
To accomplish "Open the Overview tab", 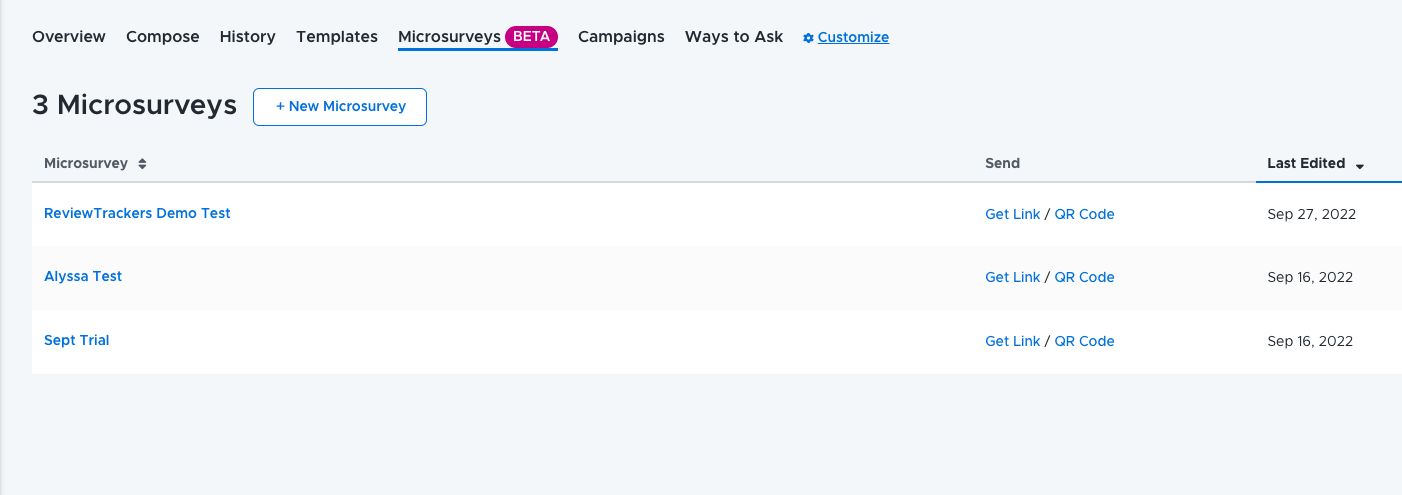I will click(69, 37).
